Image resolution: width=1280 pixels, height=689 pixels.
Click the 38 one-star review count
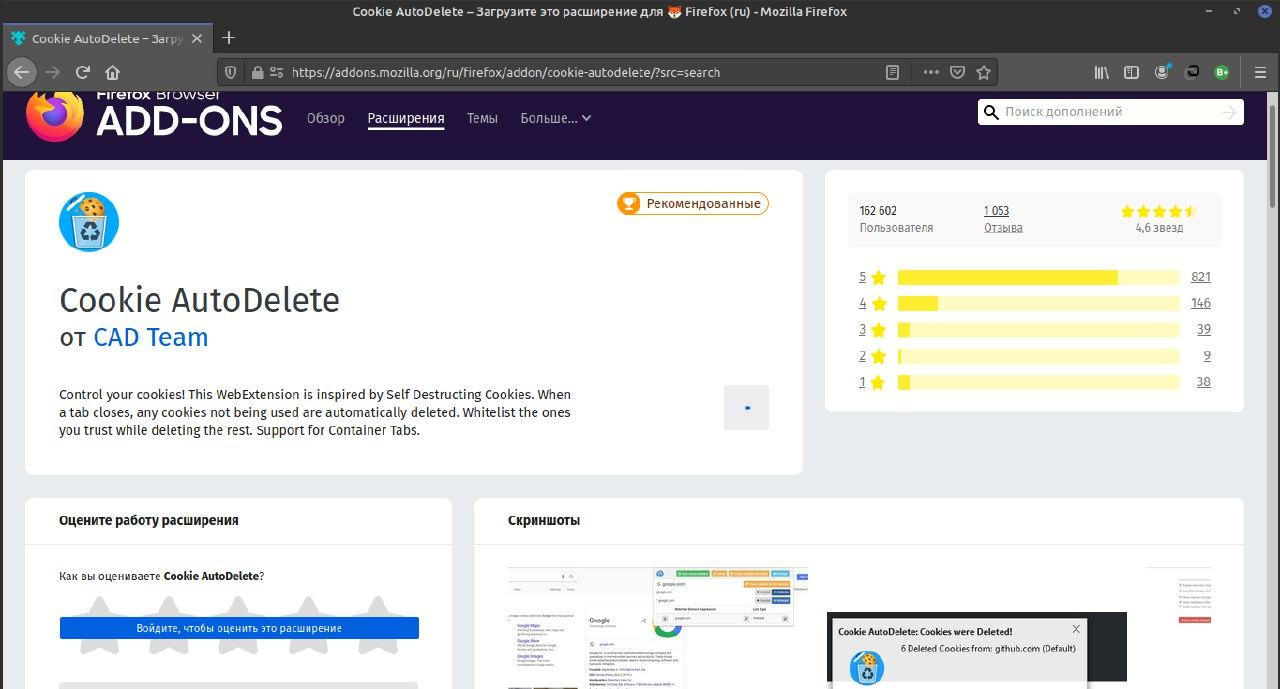click(x=1204, y=382)
